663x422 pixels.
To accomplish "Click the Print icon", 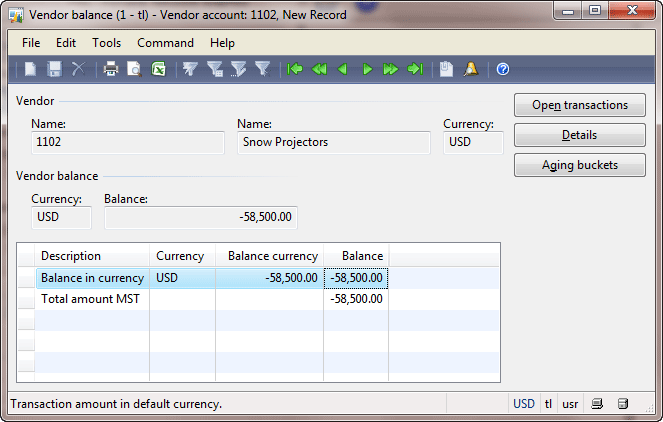I will (111, 69).
